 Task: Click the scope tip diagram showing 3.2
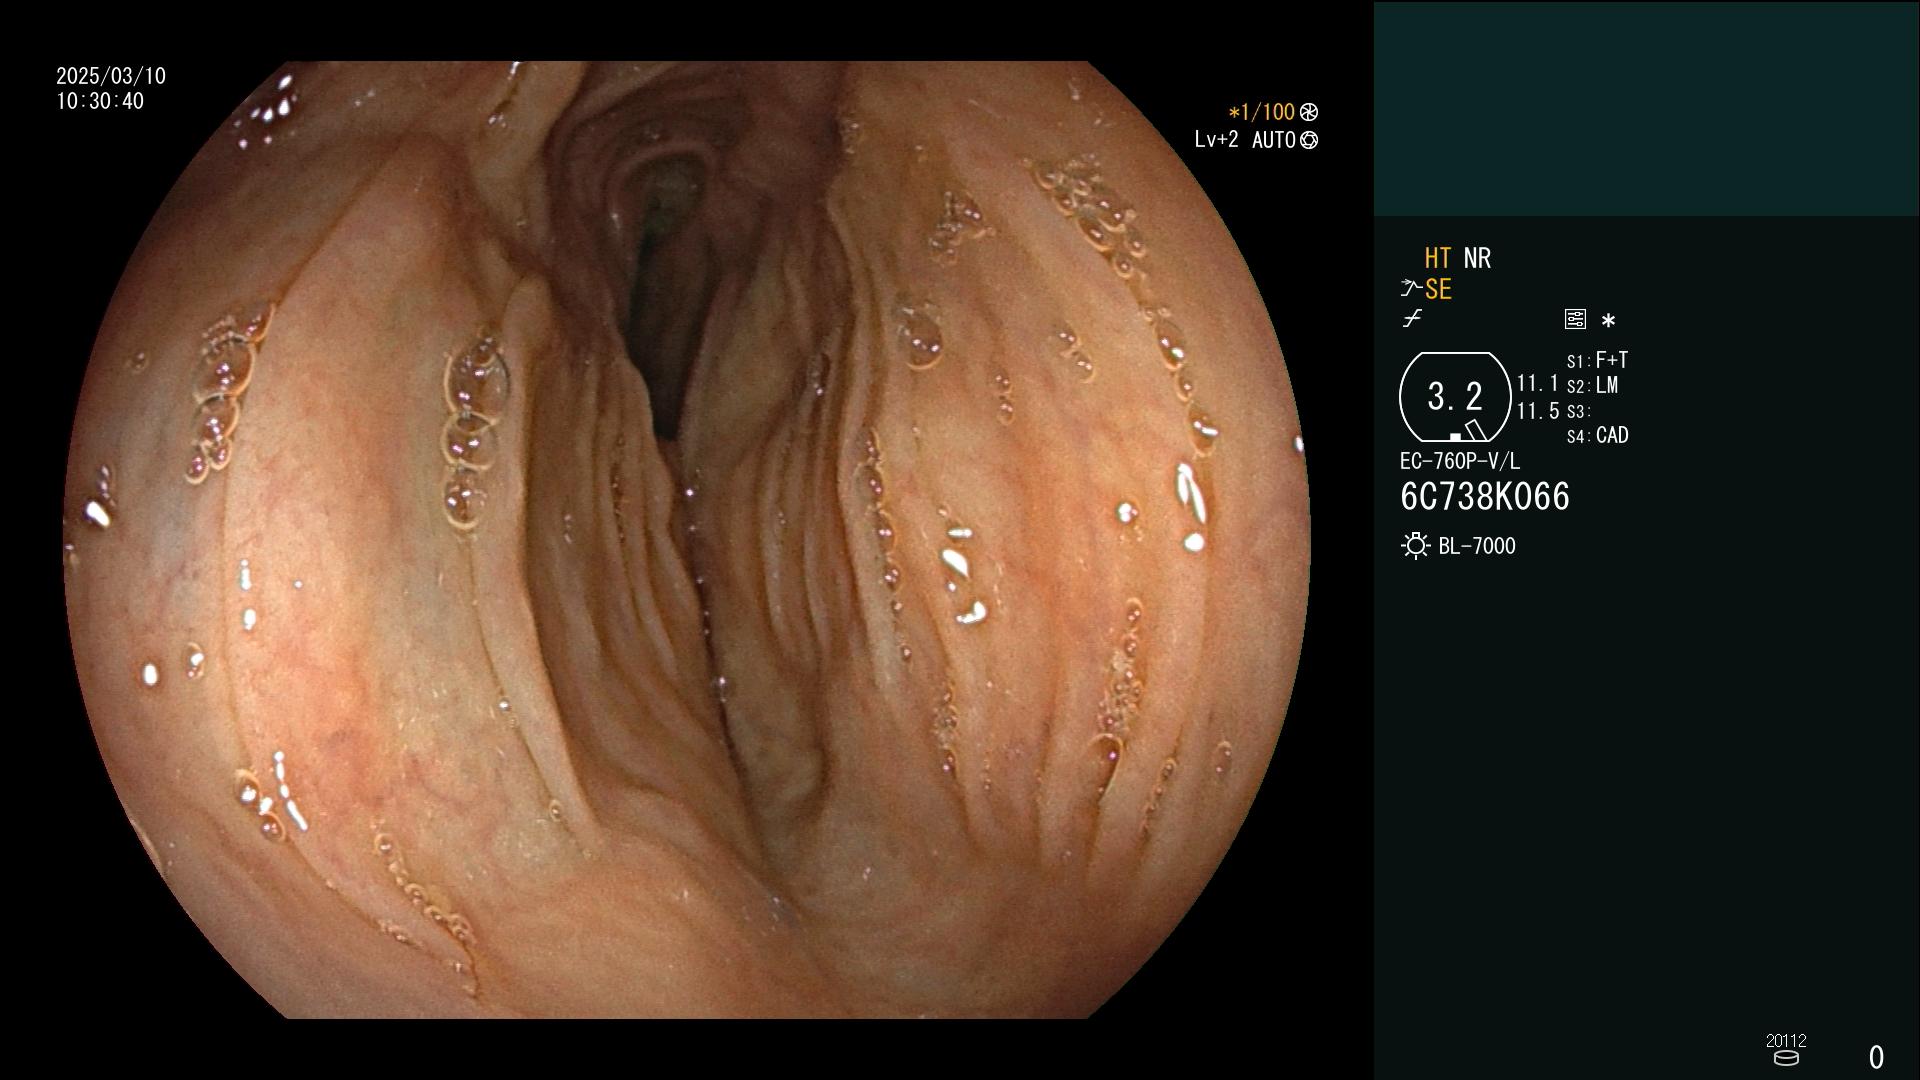click(1455, 397)
